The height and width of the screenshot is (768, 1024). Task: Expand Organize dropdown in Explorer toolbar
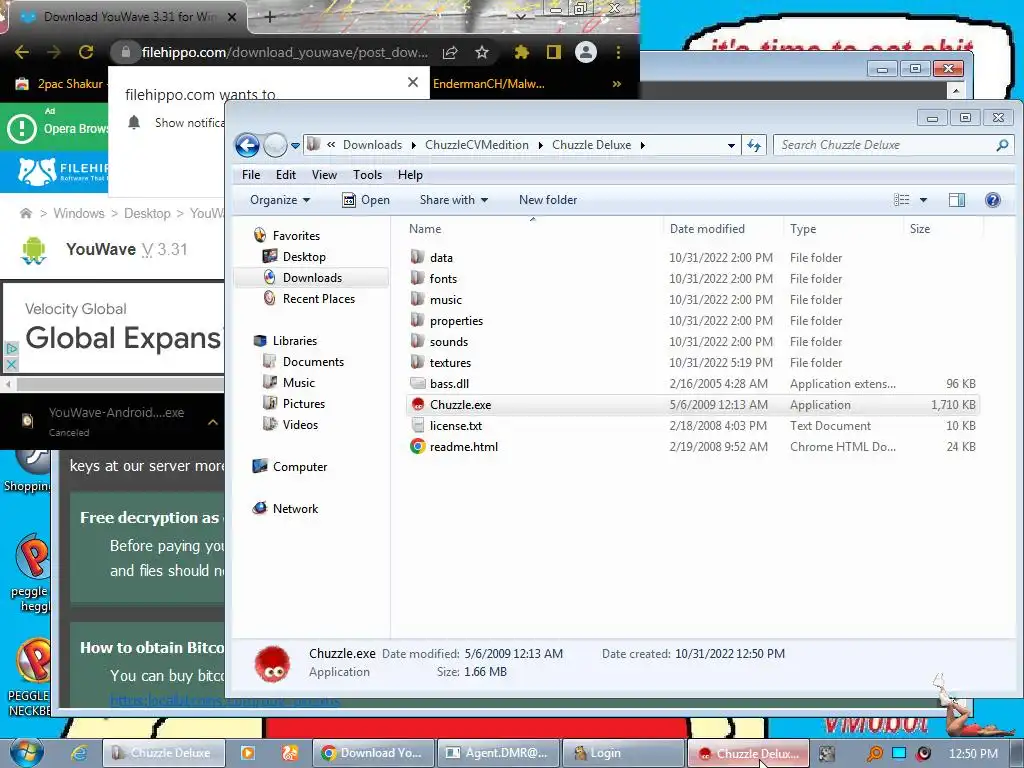pos(280,200)
